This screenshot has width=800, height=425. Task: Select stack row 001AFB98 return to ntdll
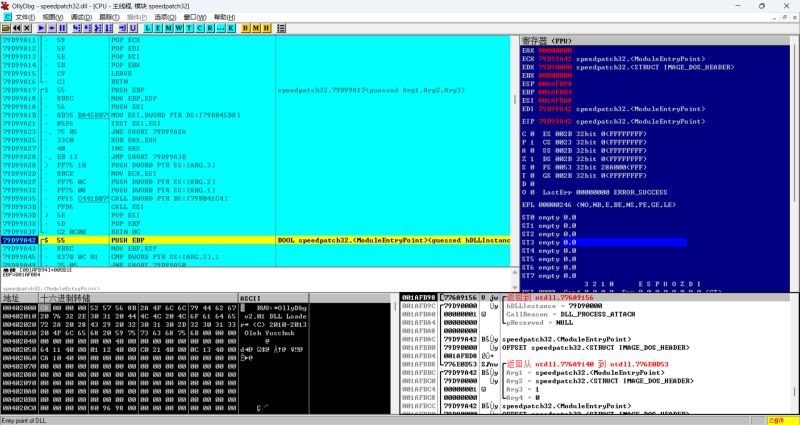point(595,297)
